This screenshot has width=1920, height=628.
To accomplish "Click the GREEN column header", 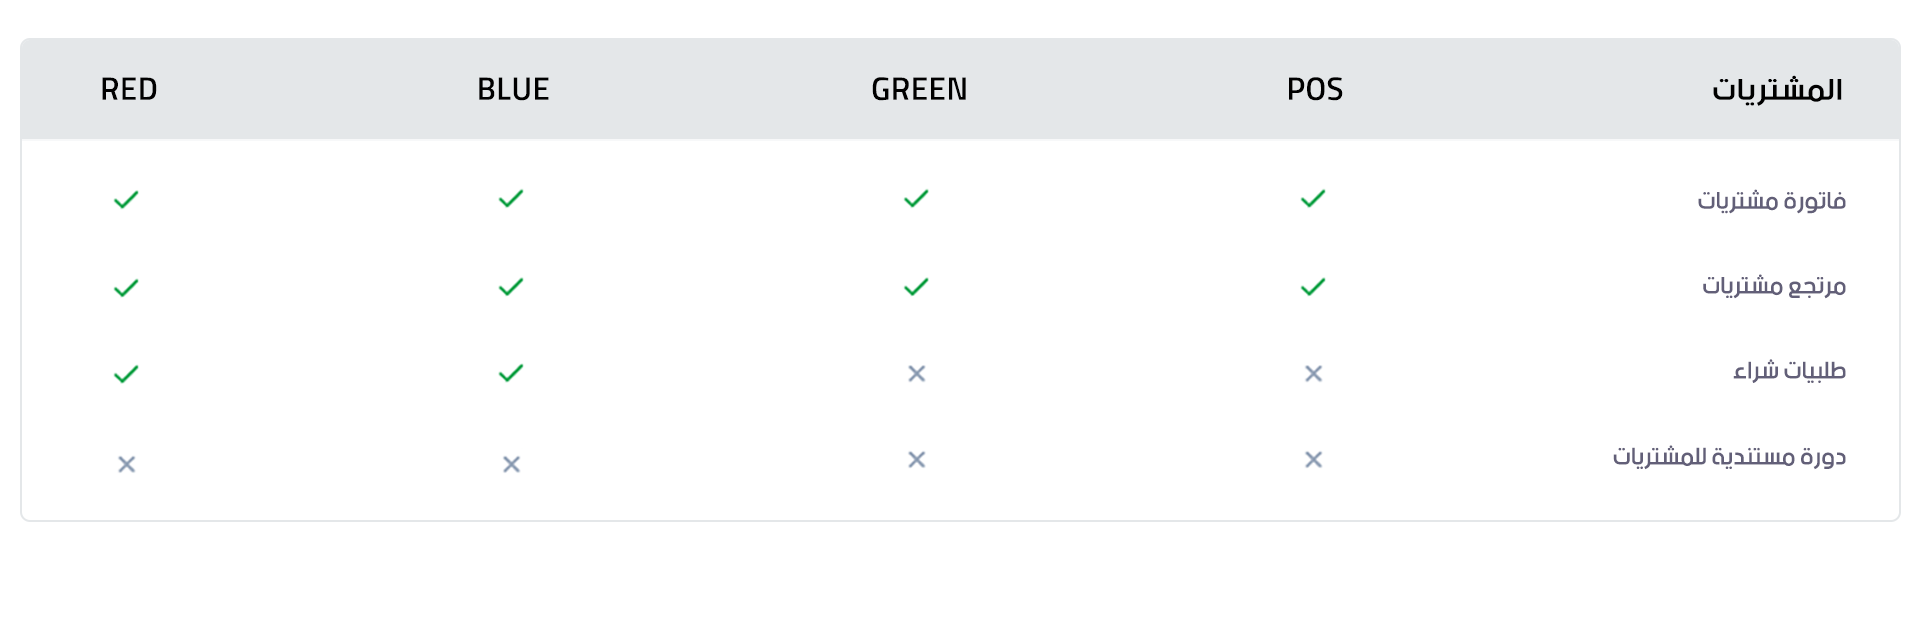I will (919, 90).
